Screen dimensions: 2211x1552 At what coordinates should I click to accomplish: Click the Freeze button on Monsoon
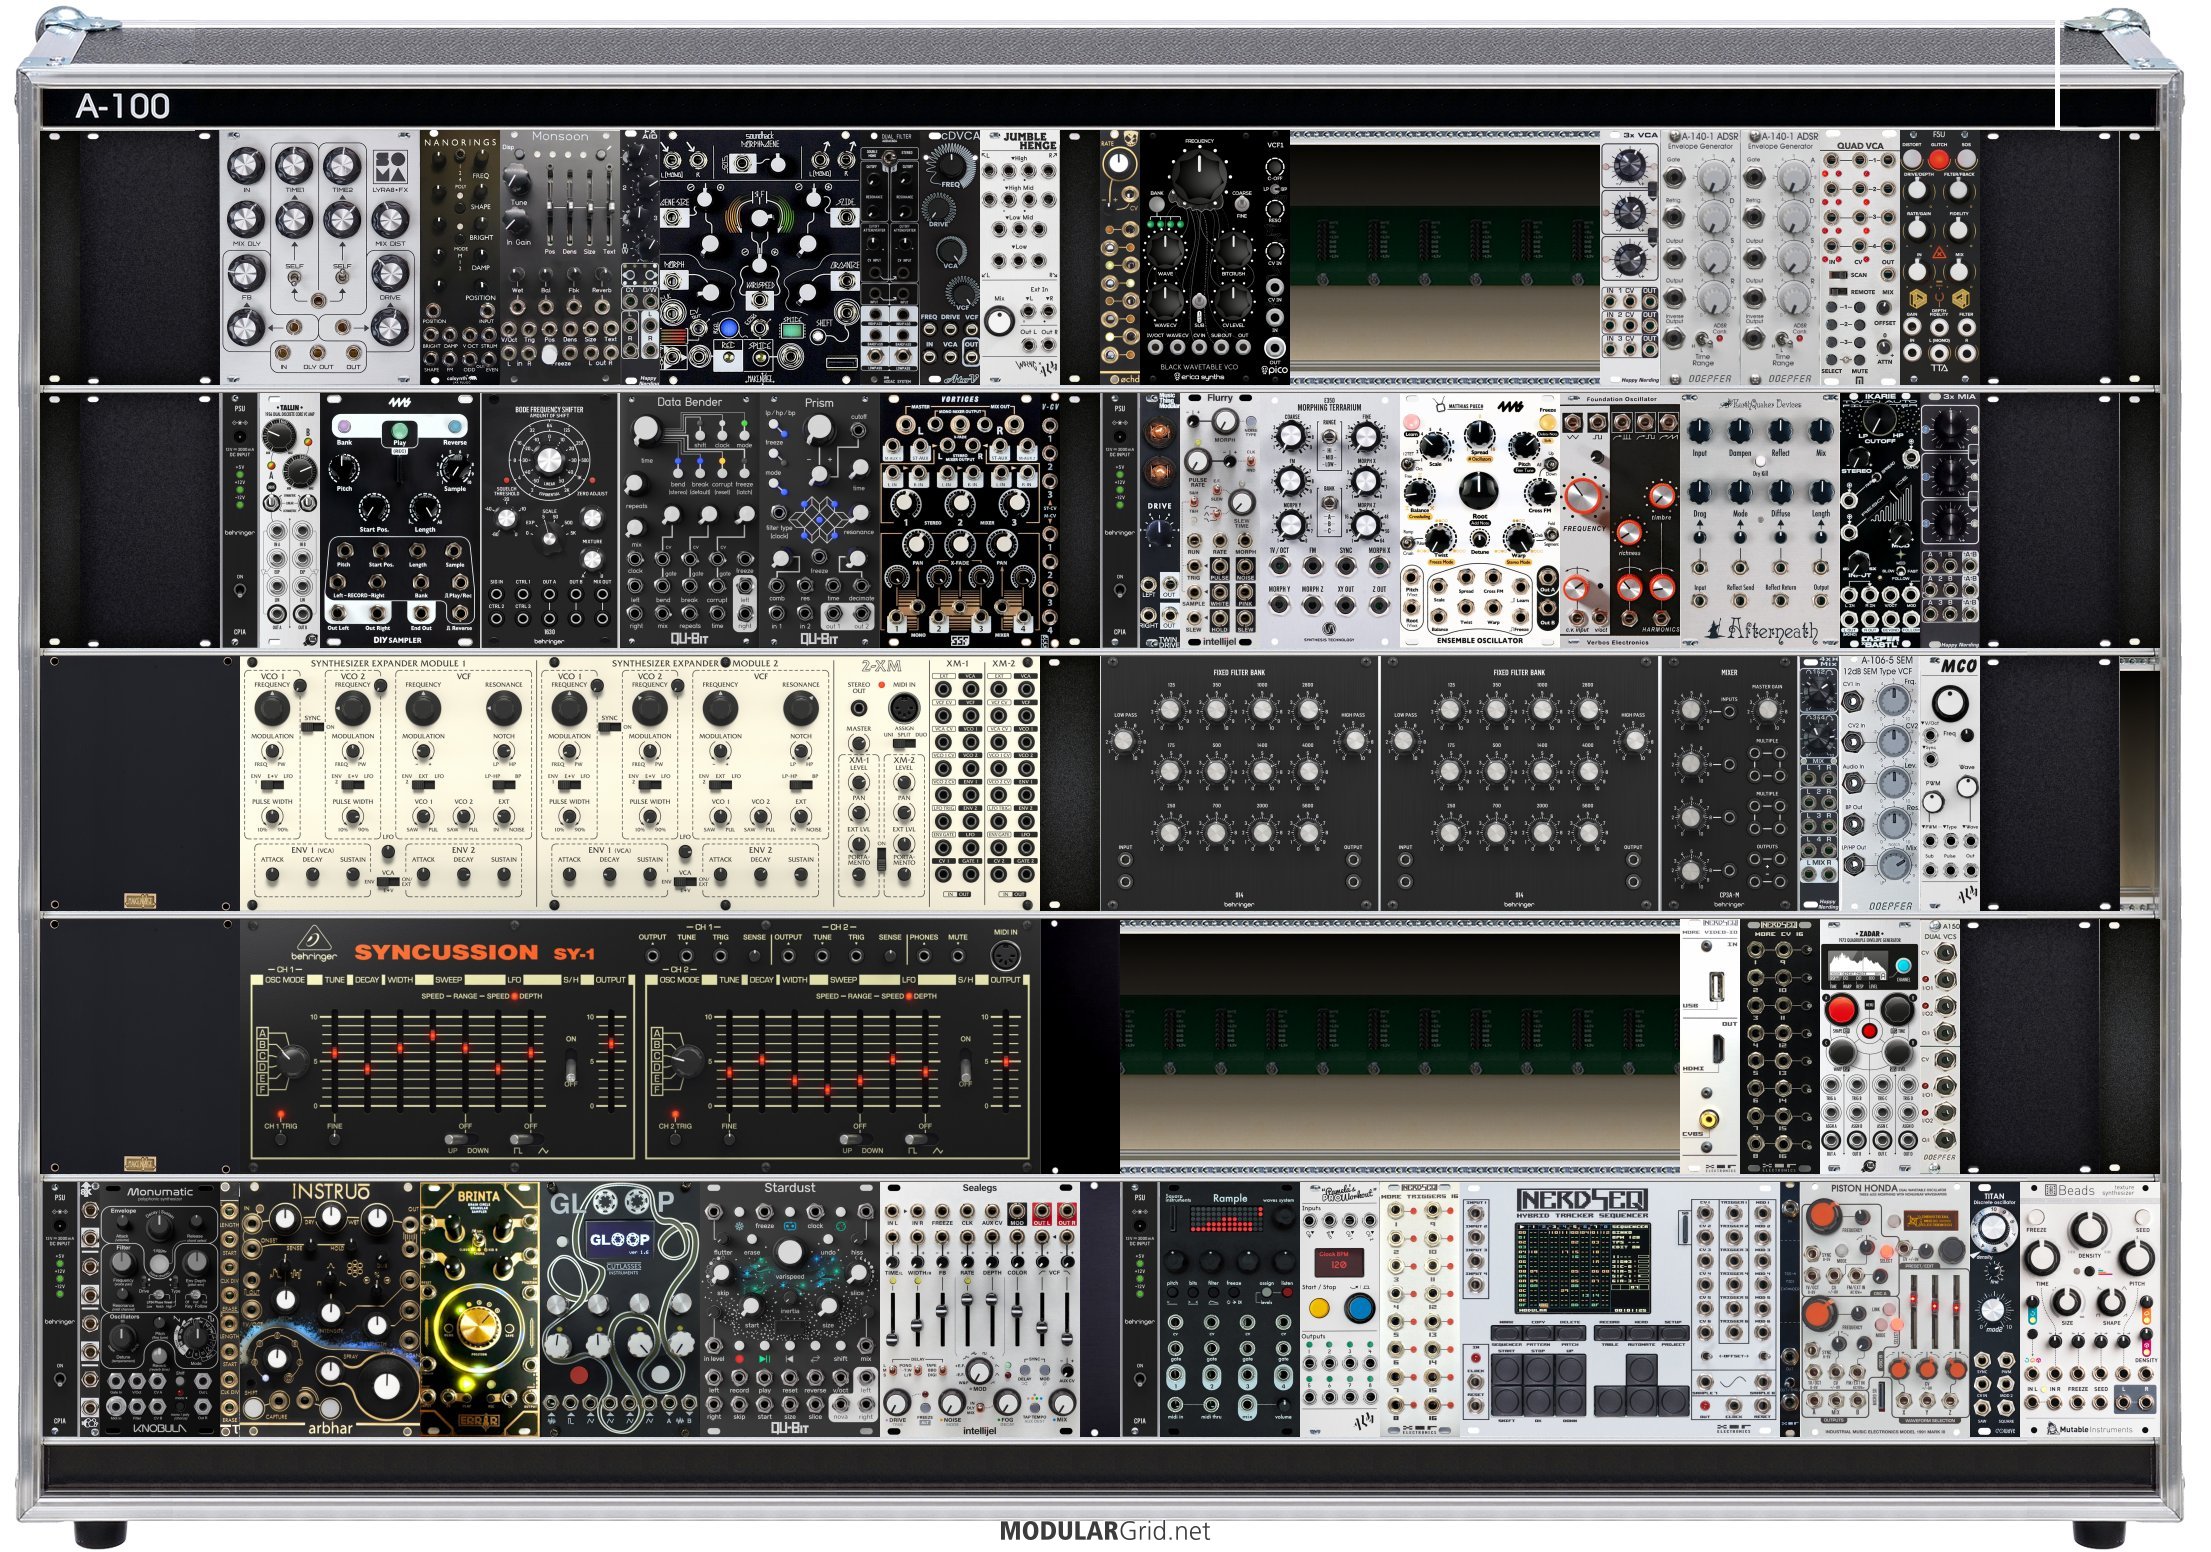[549, 354]
